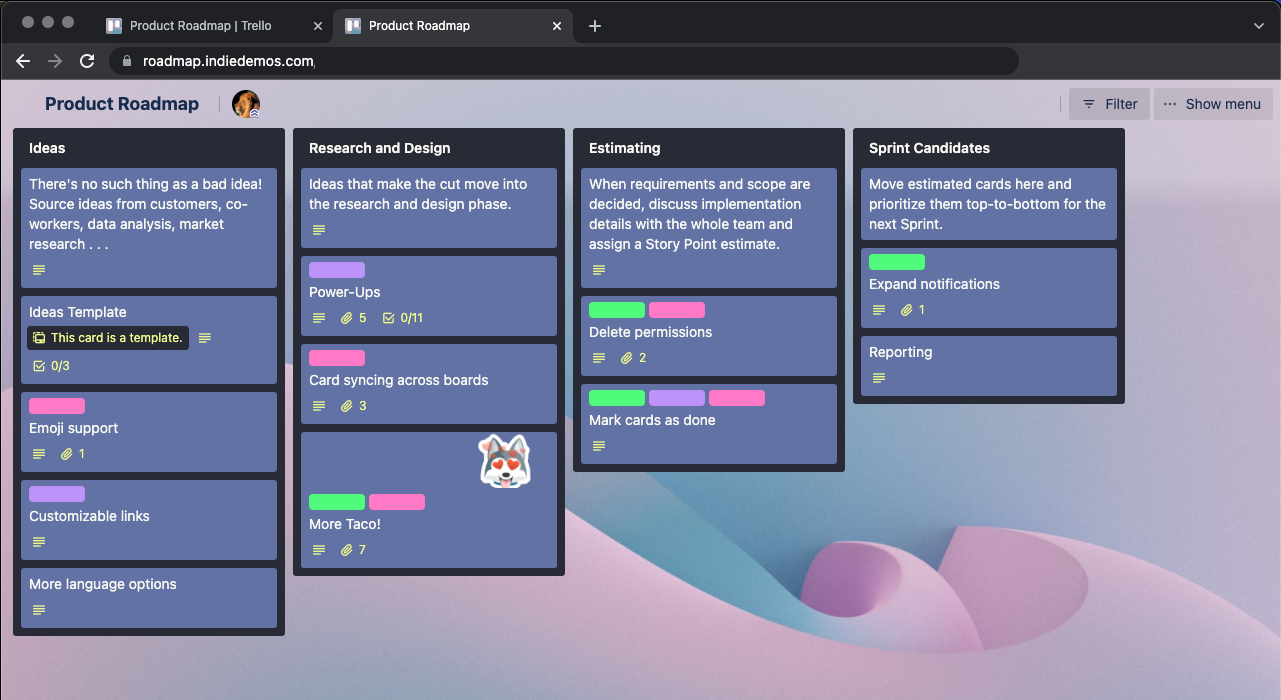Open the 'When requirements and scope are decided' card
This screenshot has width=1281, height=700.
pyautogui.click(x=709, y=228)
